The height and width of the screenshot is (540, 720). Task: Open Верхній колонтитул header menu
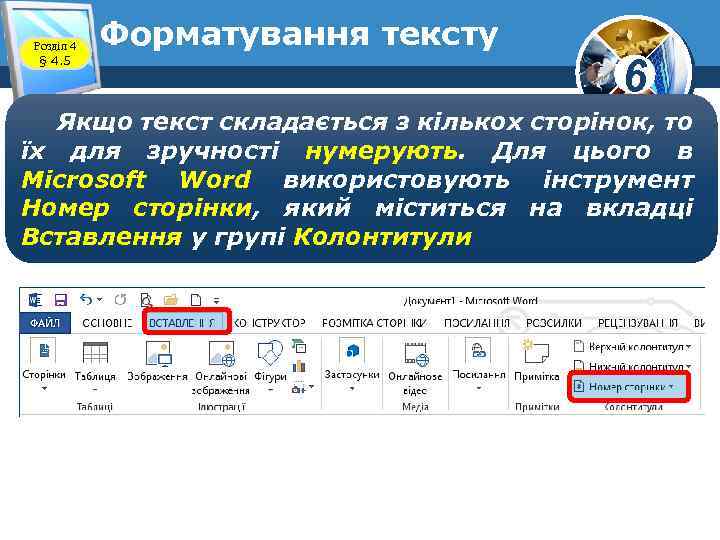(633, 347)
